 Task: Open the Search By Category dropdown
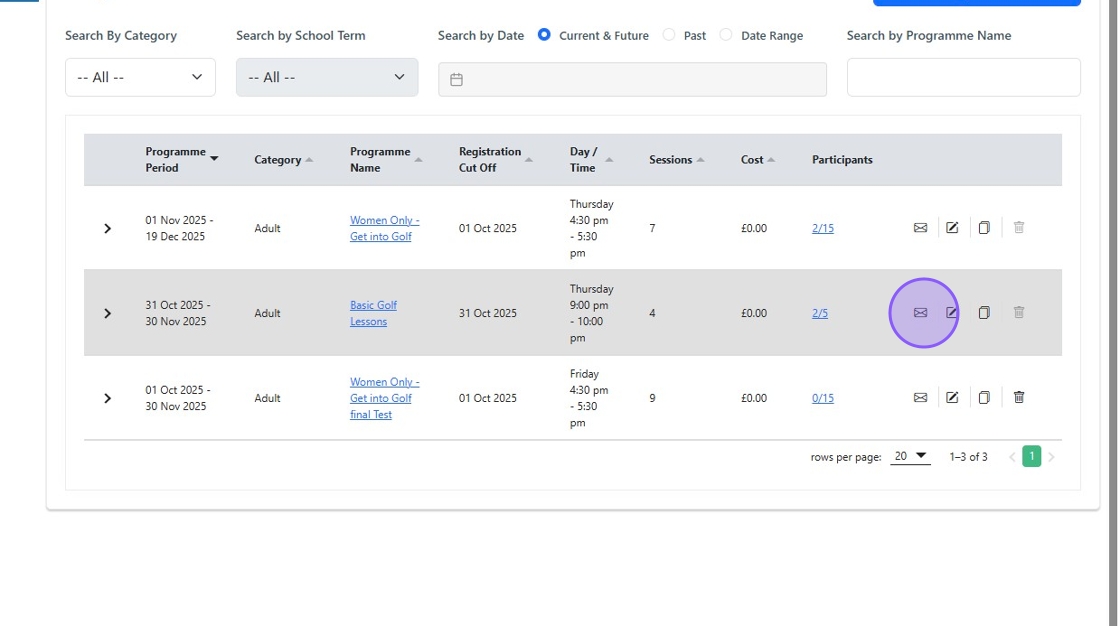point(140,77)
